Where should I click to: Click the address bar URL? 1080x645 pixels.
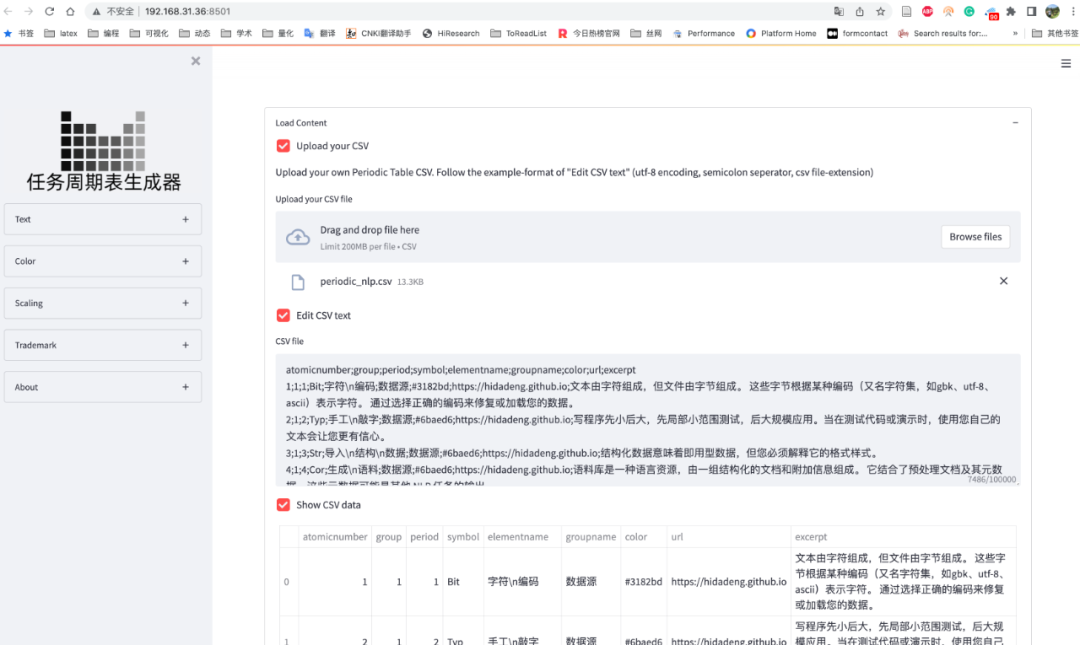(x=187, y=11)
